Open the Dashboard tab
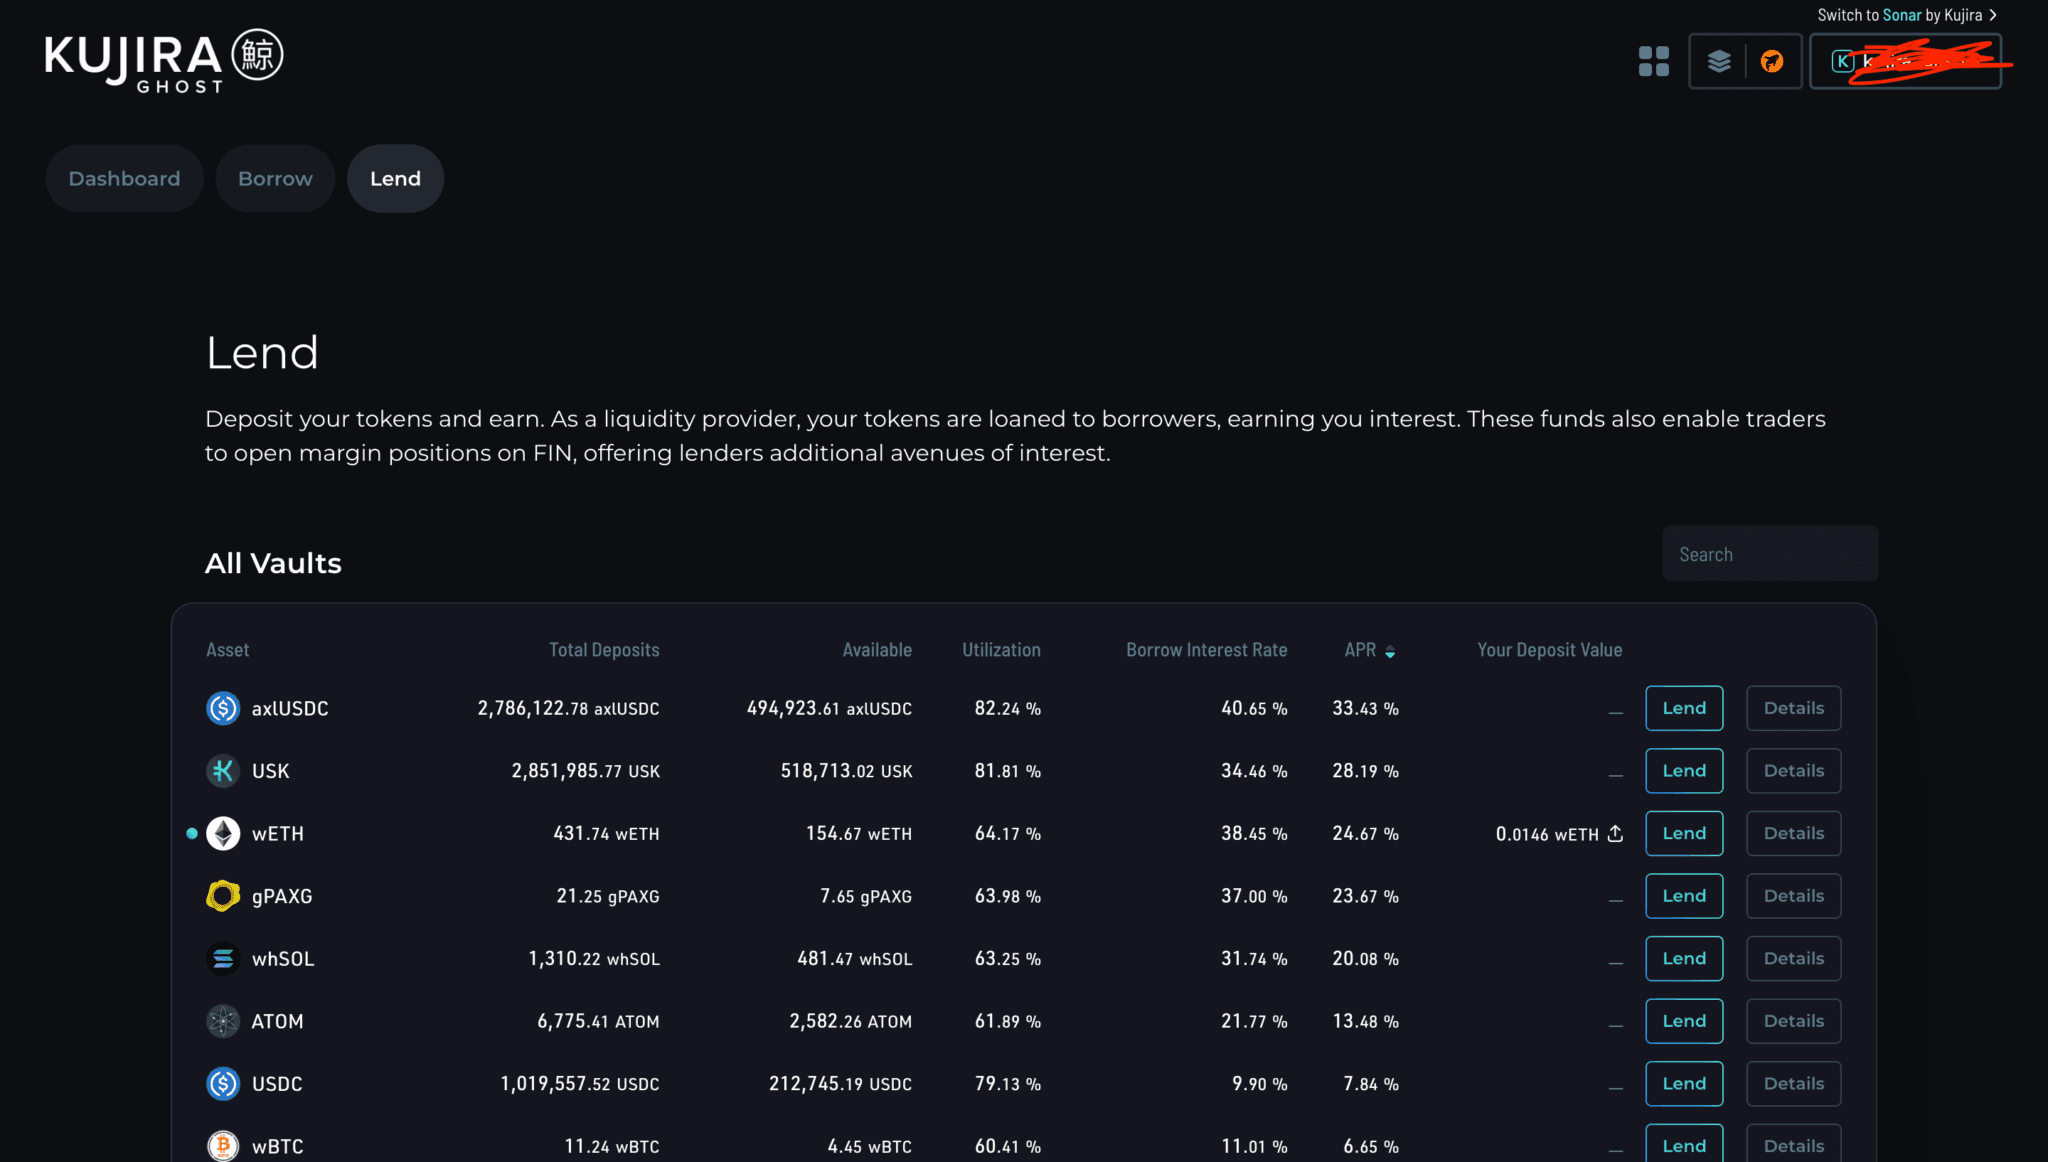This screenshot has width=2048, height=1162. click(124, 178)
